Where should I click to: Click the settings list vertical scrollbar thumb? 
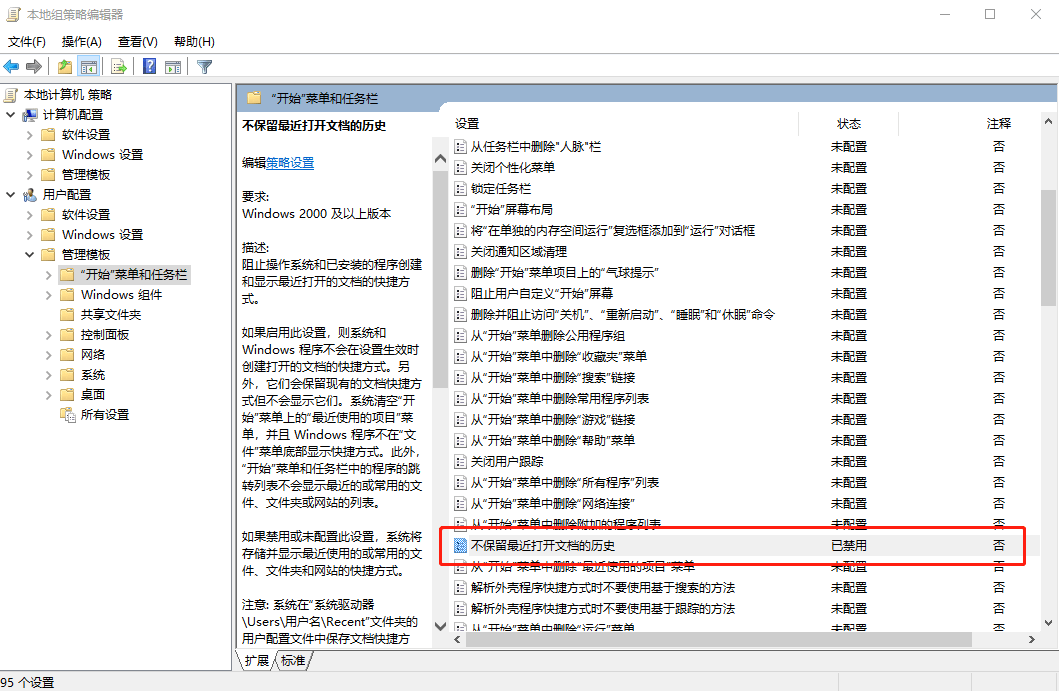(1048, 247)
